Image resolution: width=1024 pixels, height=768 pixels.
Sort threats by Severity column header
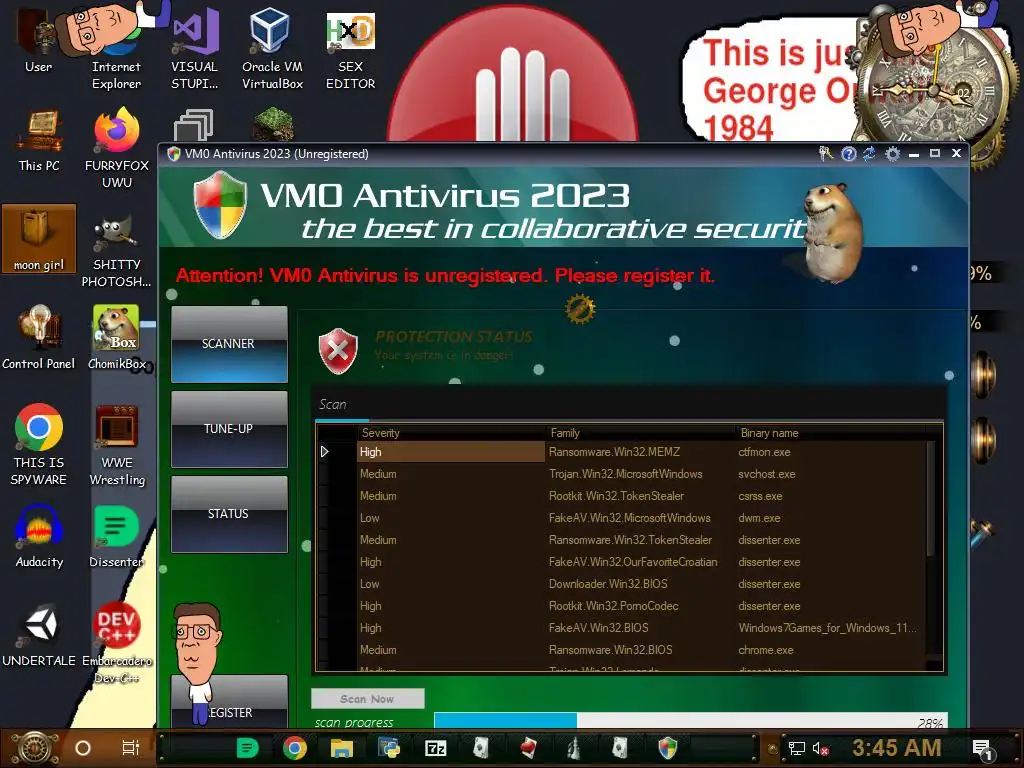coord(381,433)
